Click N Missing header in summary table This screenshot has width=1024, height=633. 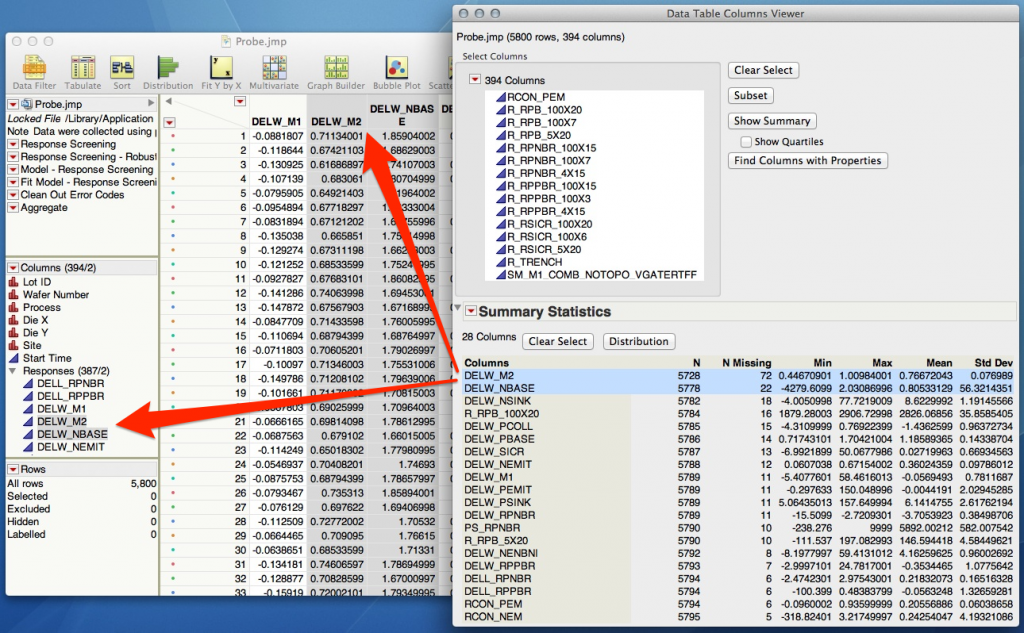tap(746, 363)
